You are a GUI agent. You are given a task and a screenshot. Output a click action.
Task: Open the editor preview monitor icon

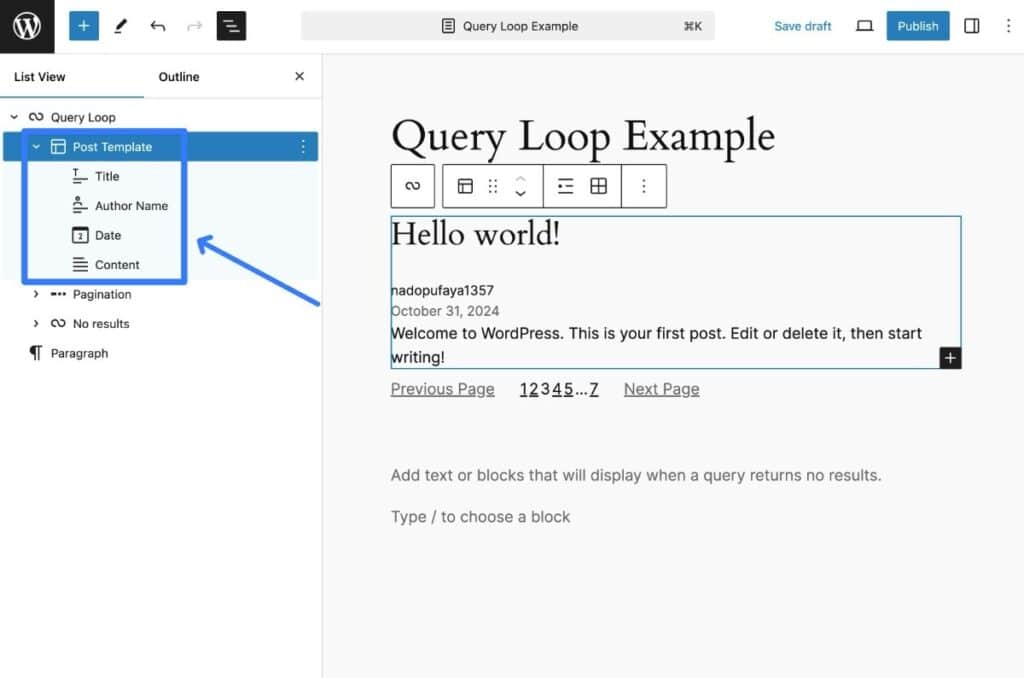point(864,25)
